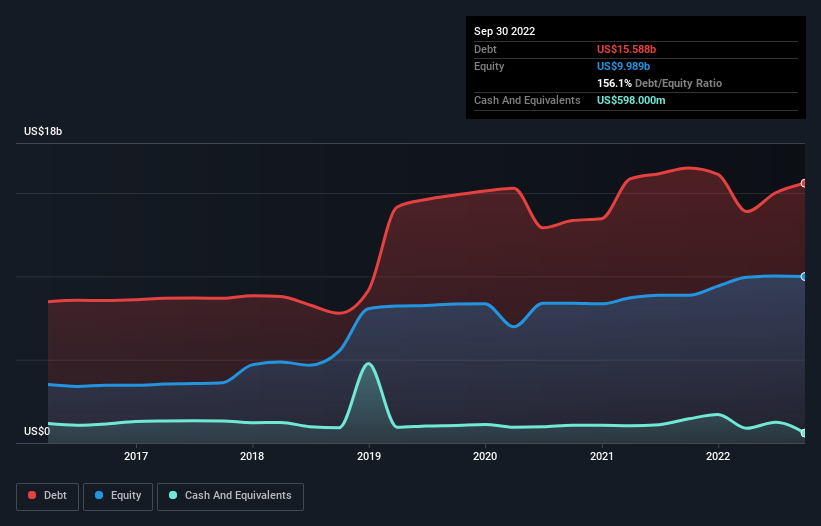Image resolution: width=821 pixels, height=526 pixels.
Task: Toggle the Equity legend button
Action: [118, 497]
